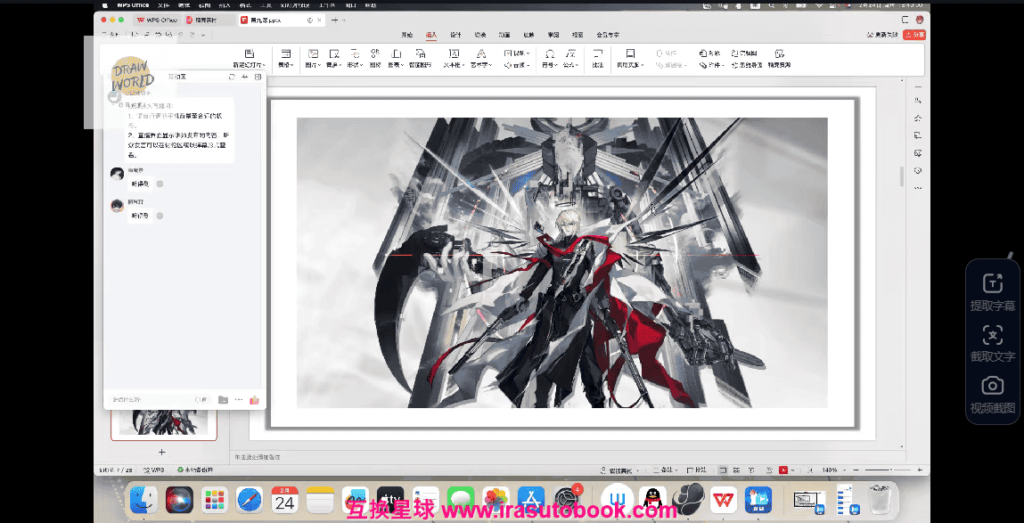Open the File menu in macOS menu bar

click(164, 5)
